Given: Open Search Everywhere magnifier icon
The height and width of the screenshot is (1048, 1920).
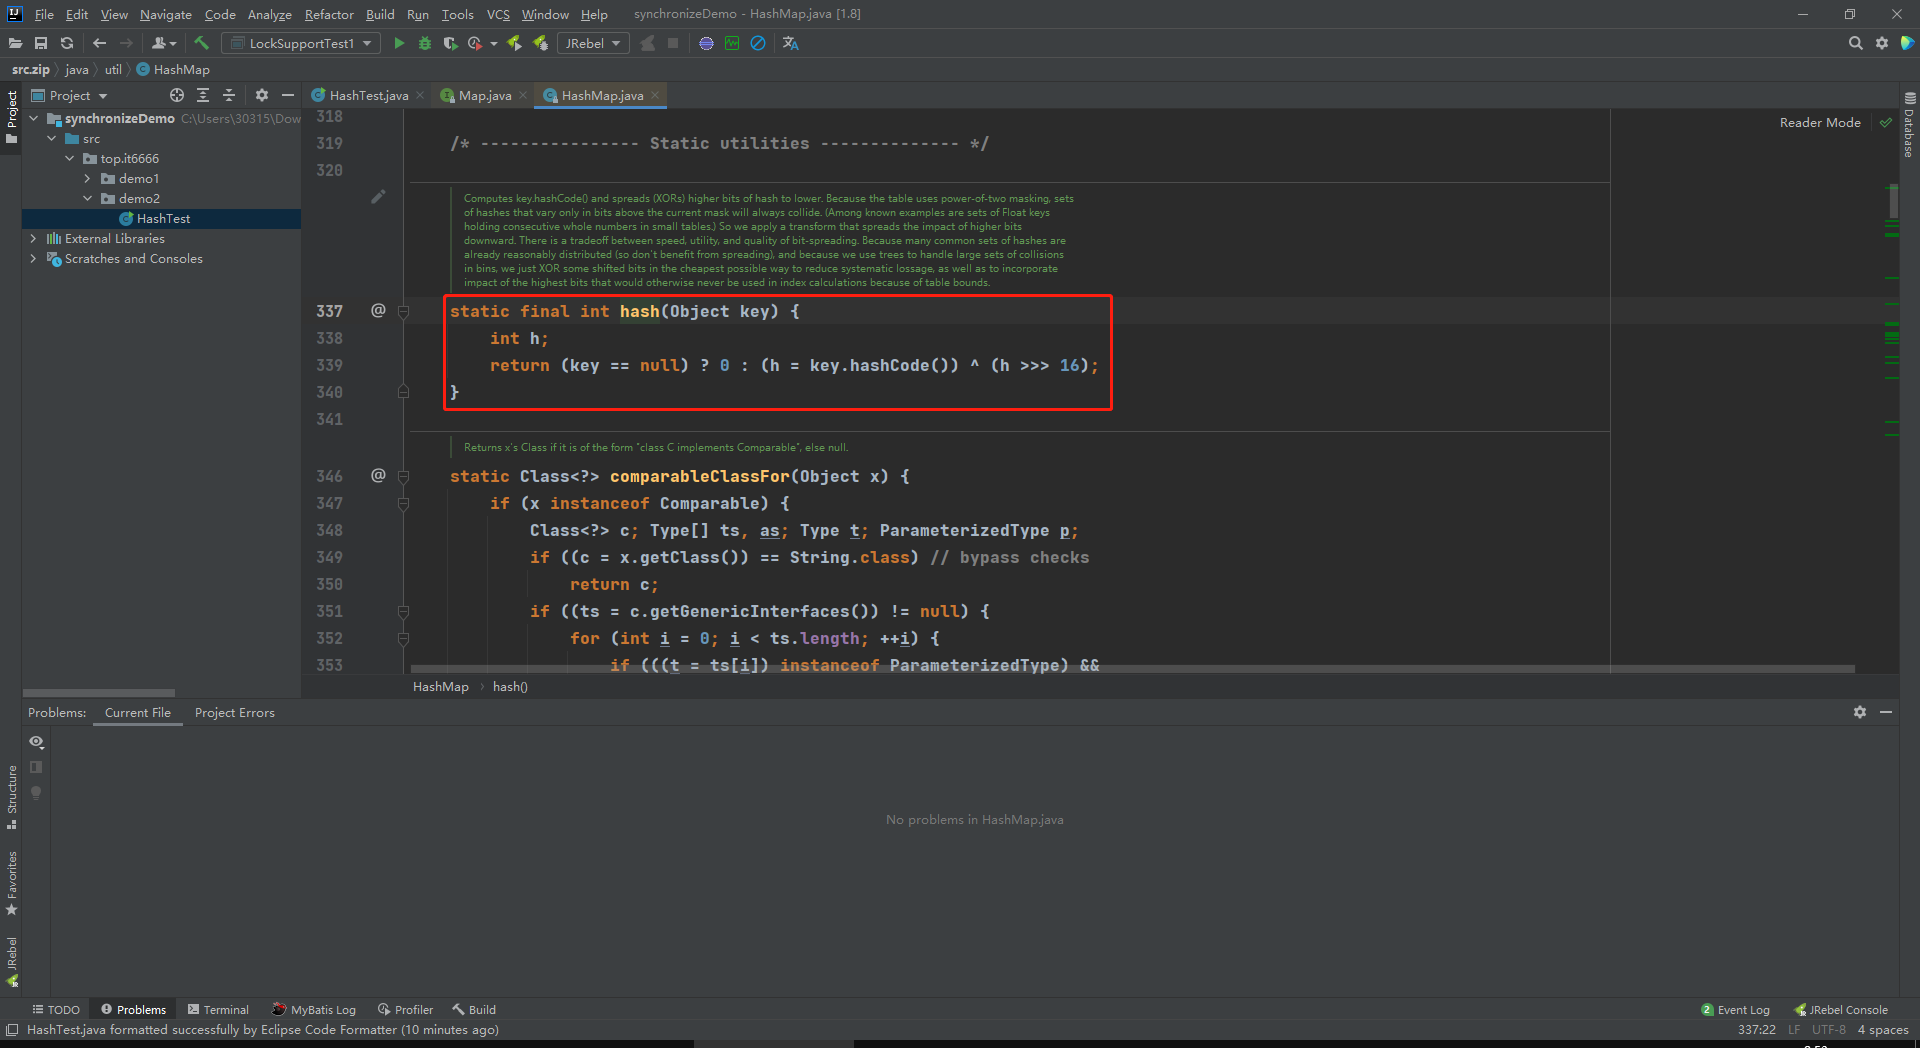Looking at the screenshot, I should tap(1856, 43).
